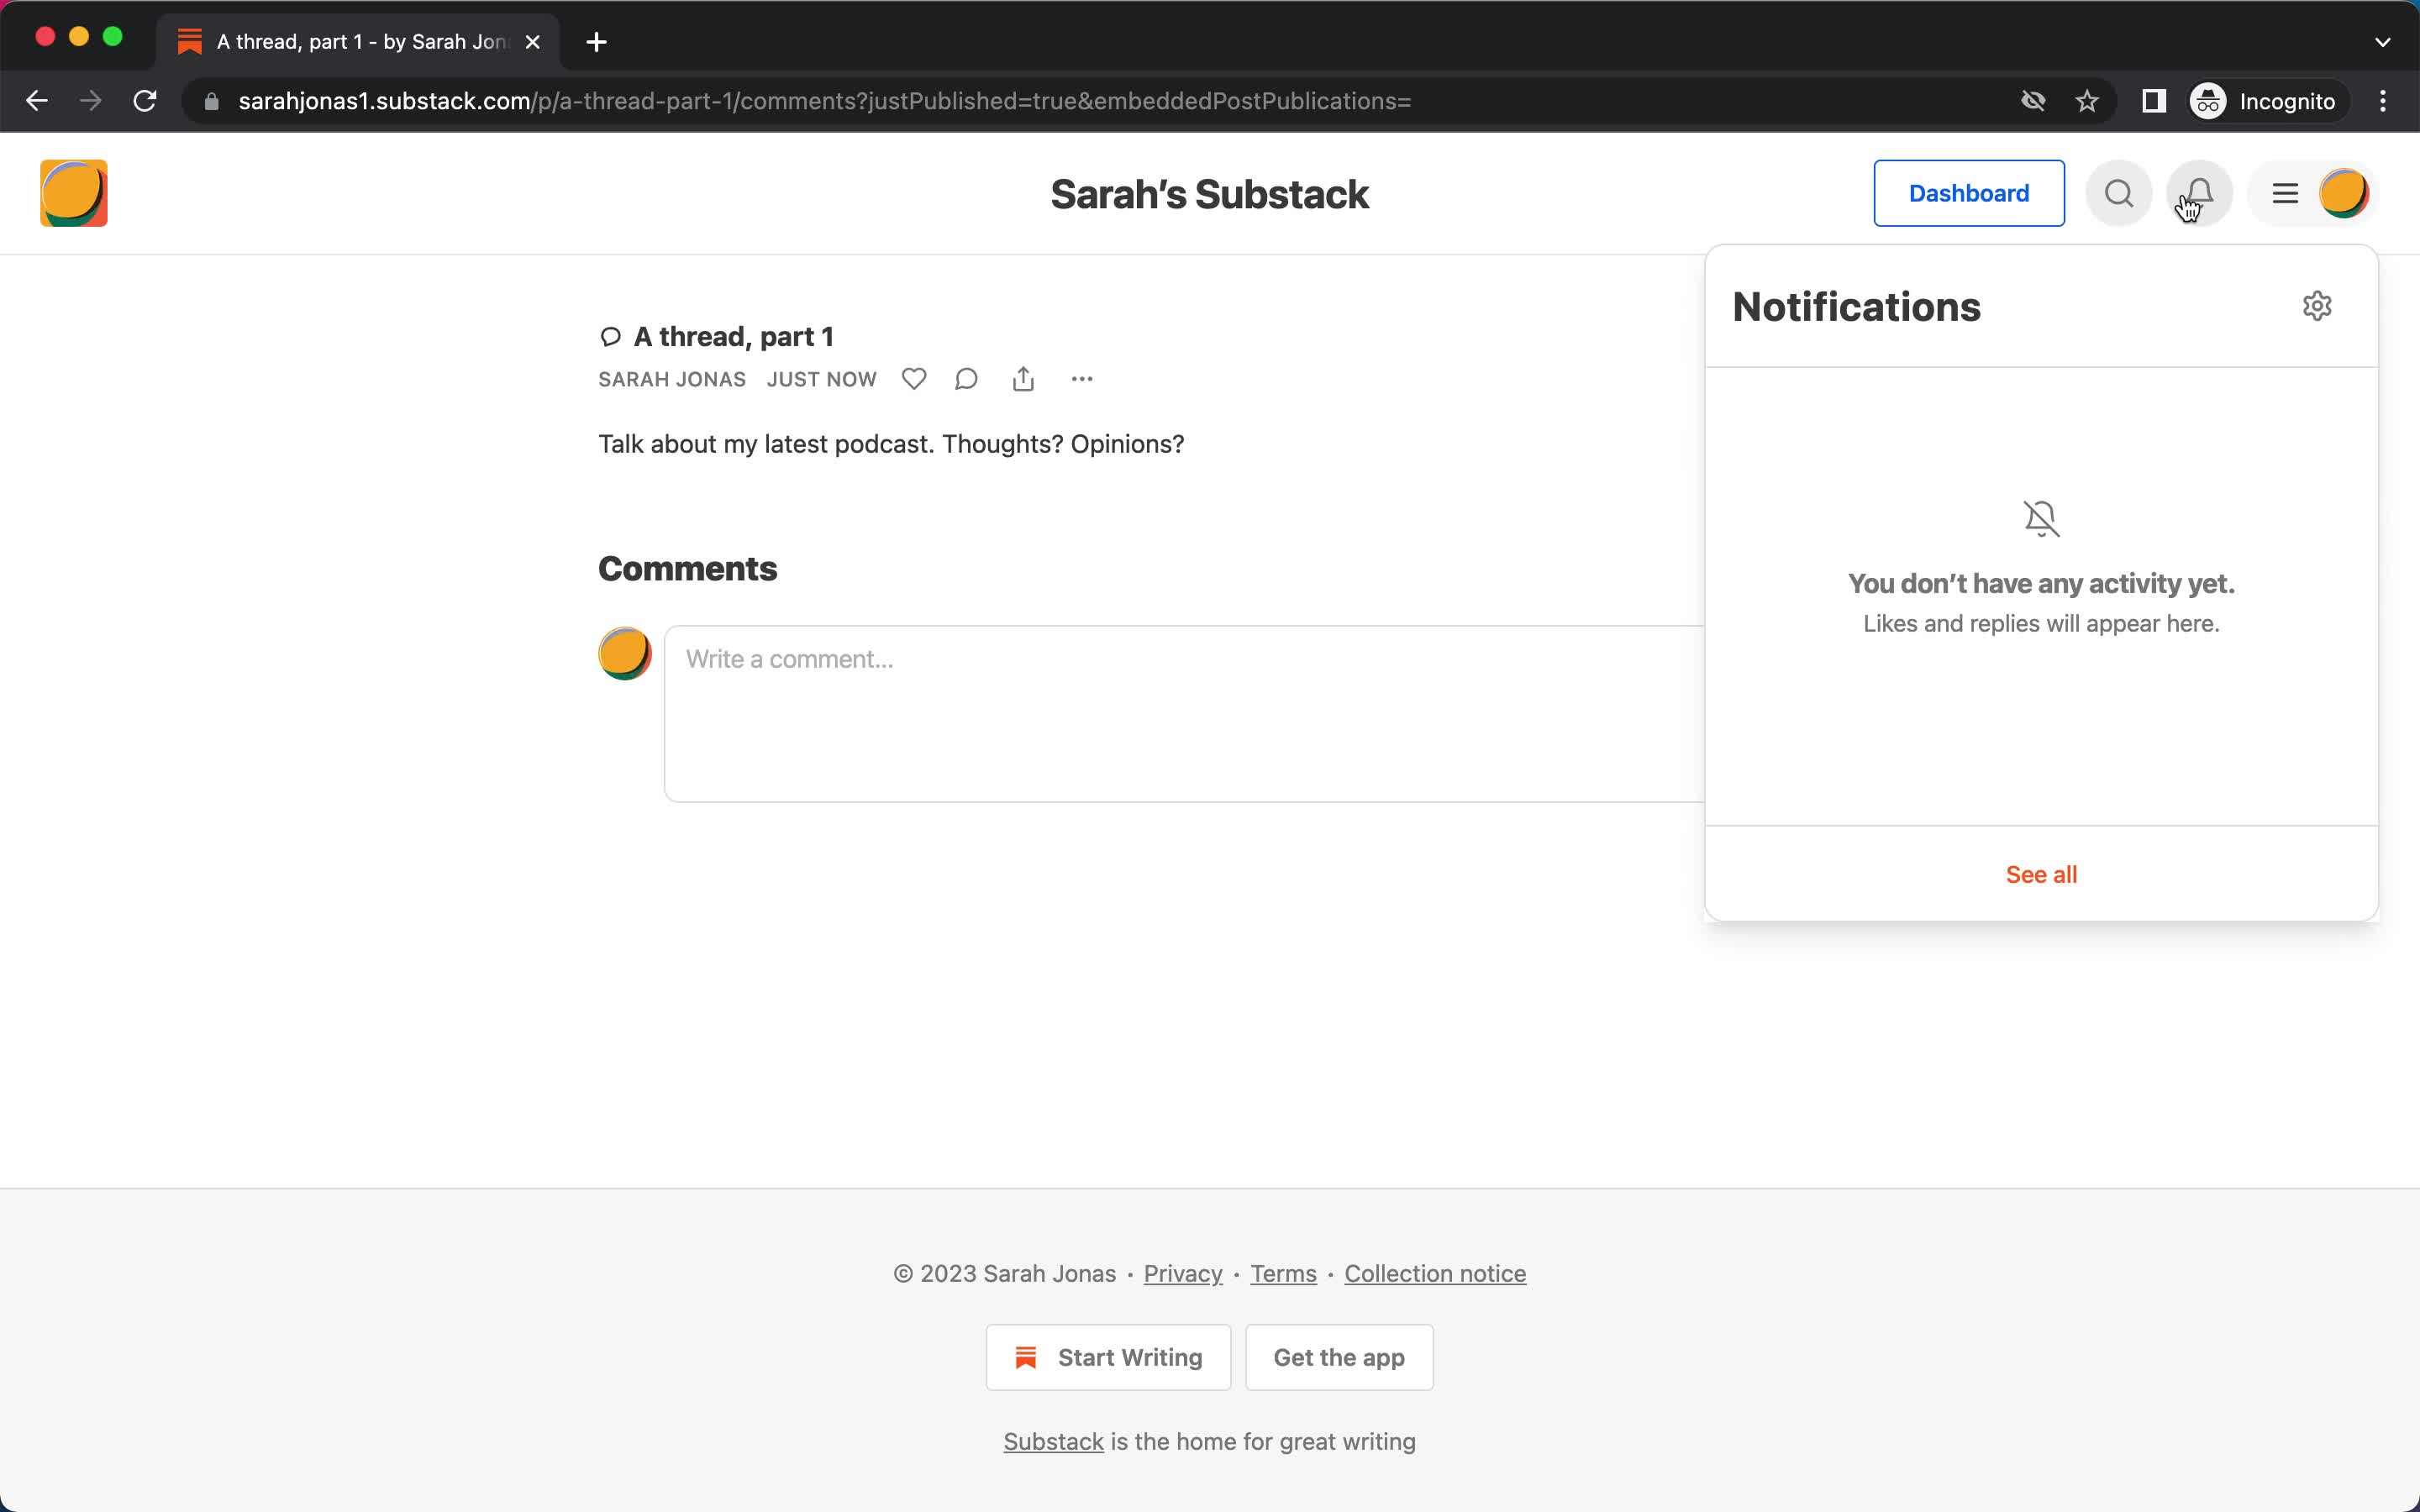
Task: Click the like heart icon
Action: click(x=915, y=378)
